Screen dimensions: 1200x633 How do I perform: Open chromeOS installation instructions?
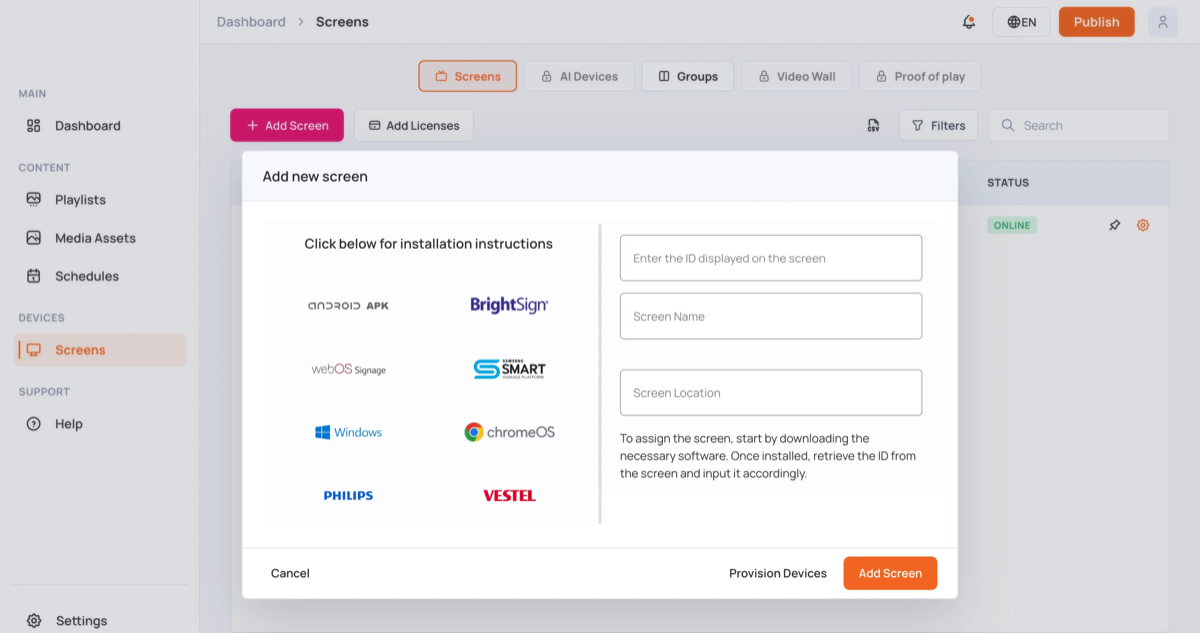point(509,432)
